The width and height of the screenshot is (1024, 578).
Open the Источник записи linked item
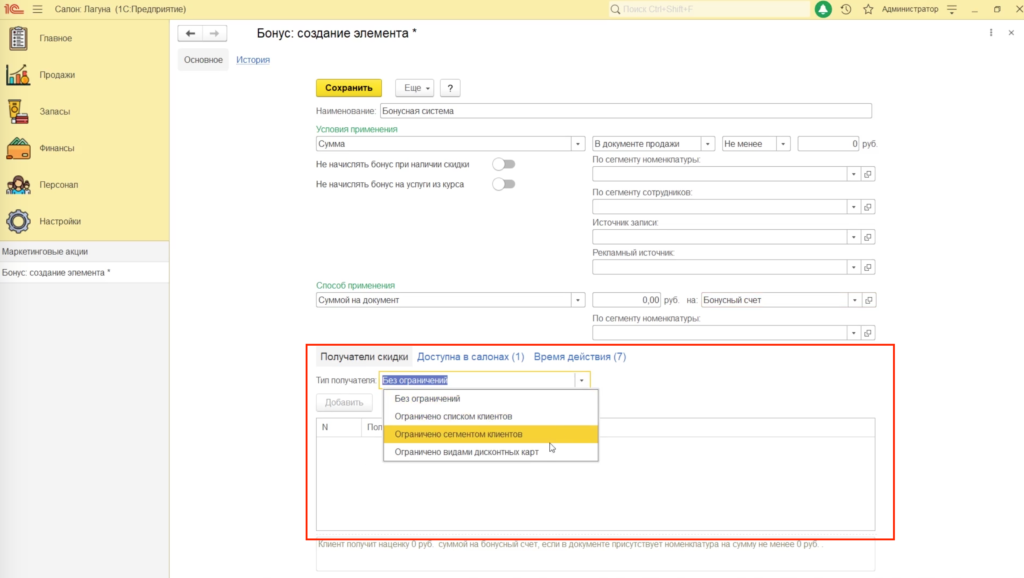868,237
